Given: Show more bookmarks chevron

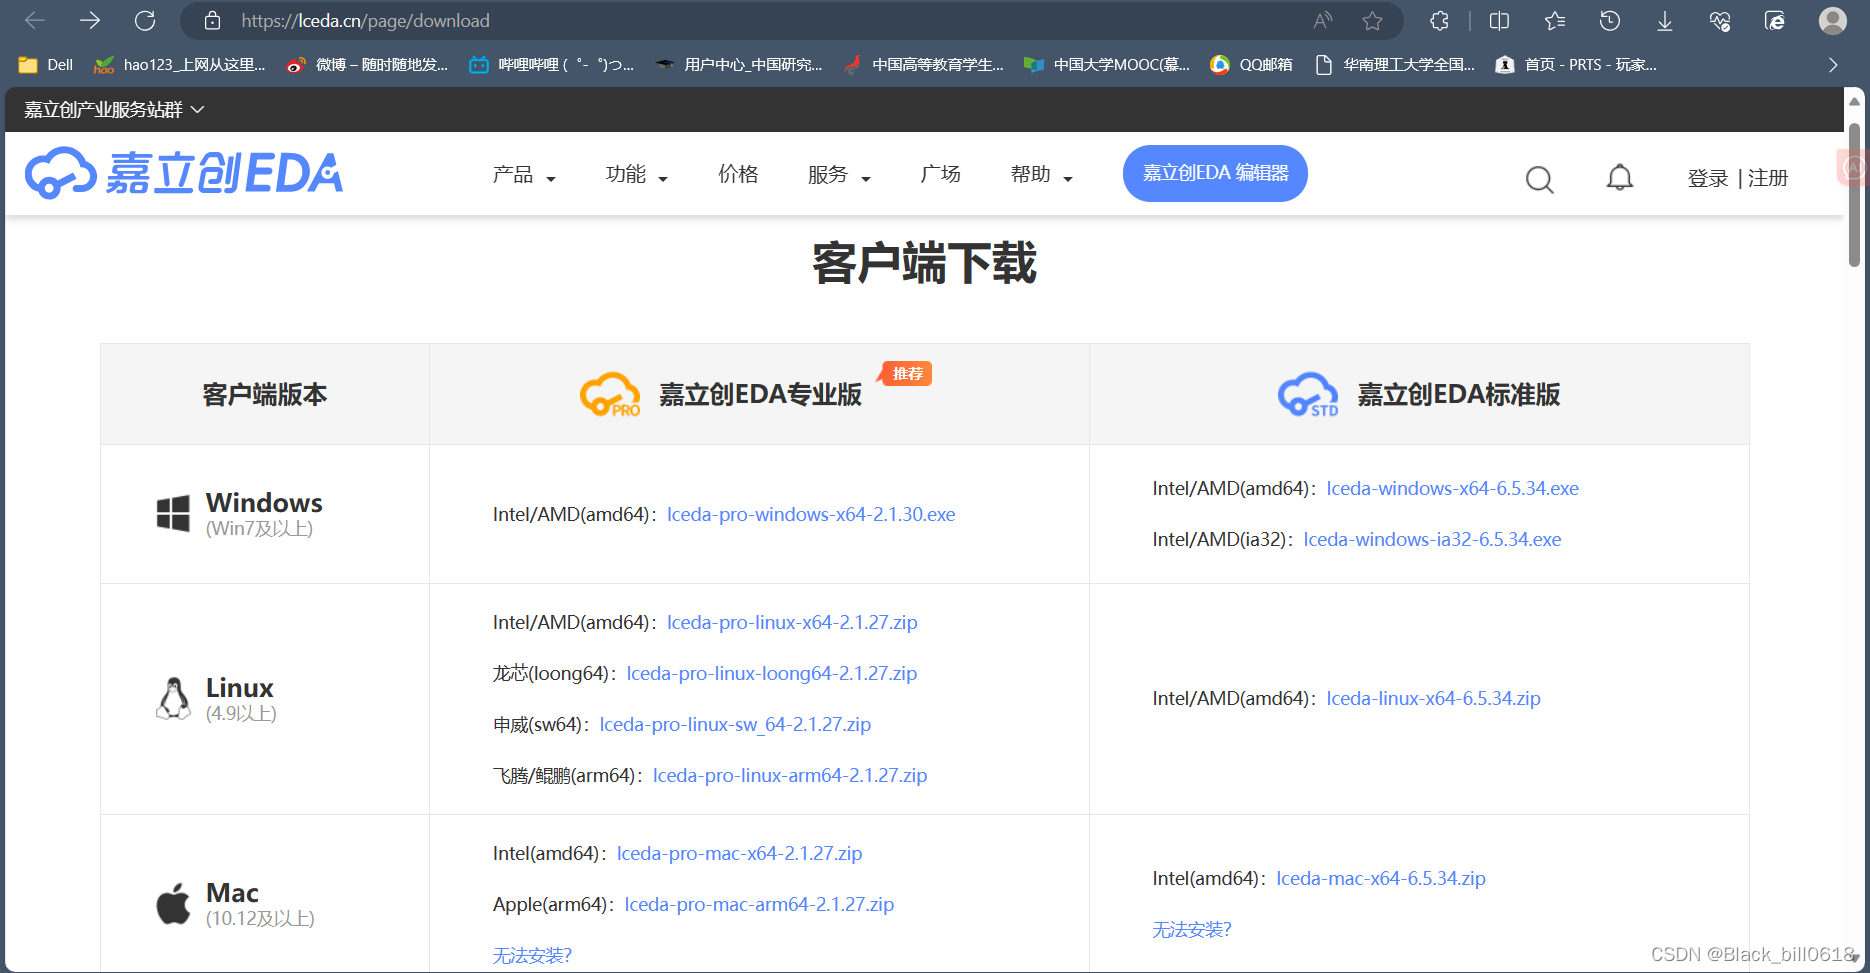Looking at the screenshot, I should click(x=1832, y=64).
